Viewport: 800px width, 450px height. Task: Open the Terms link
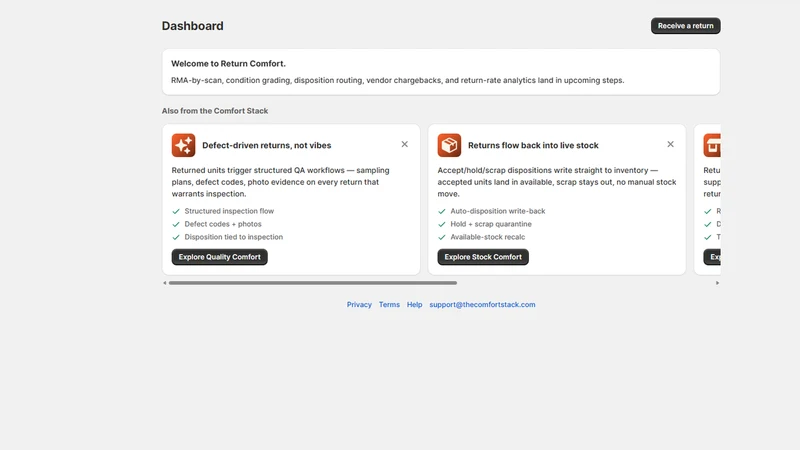click(x=389, y=305)
